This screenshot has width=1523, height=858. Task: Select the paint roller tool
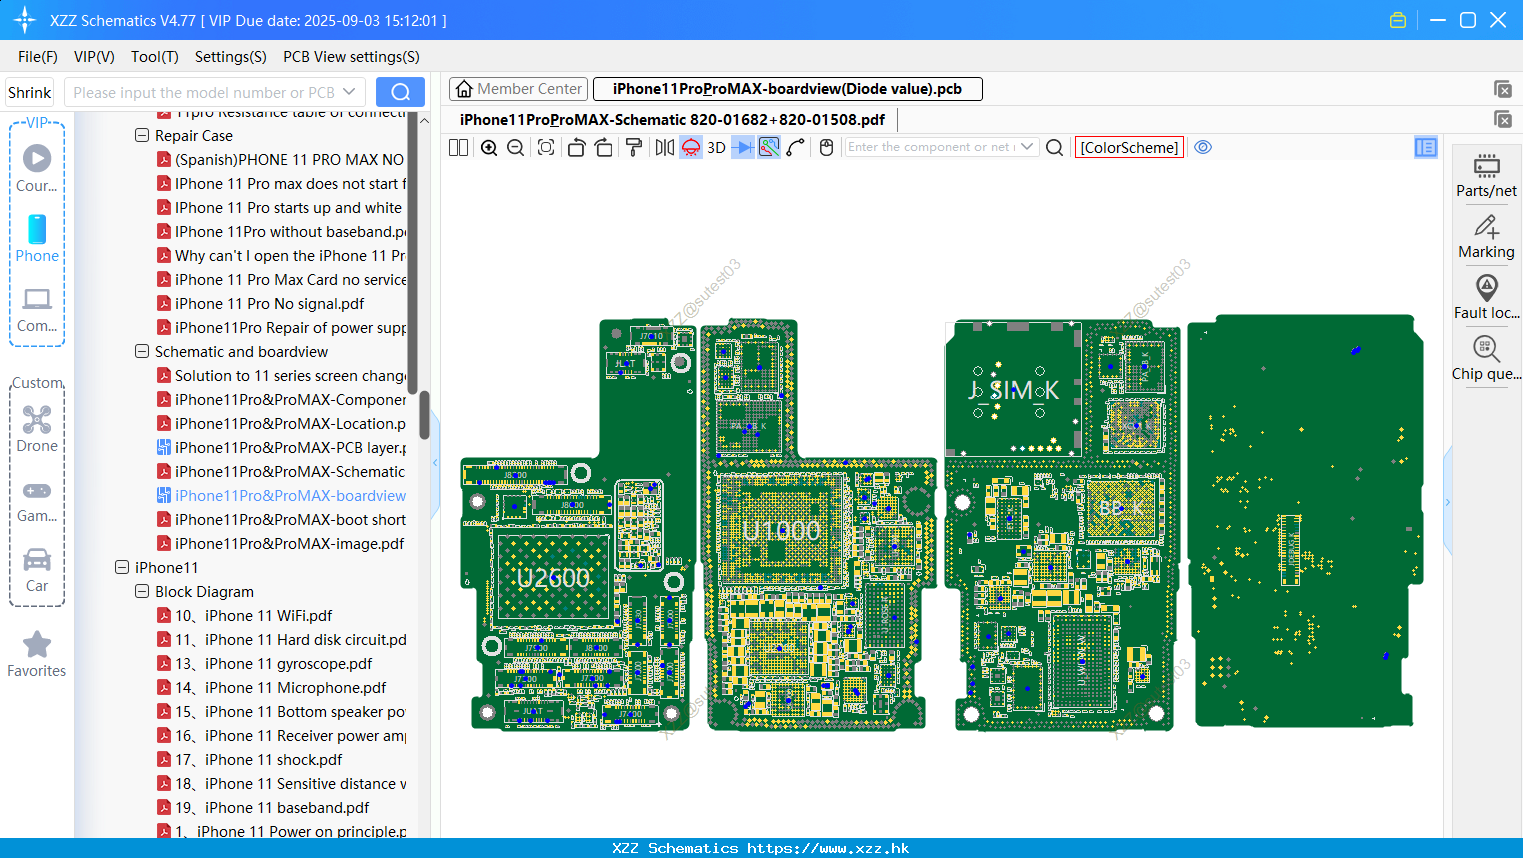(x=634, y=147)
